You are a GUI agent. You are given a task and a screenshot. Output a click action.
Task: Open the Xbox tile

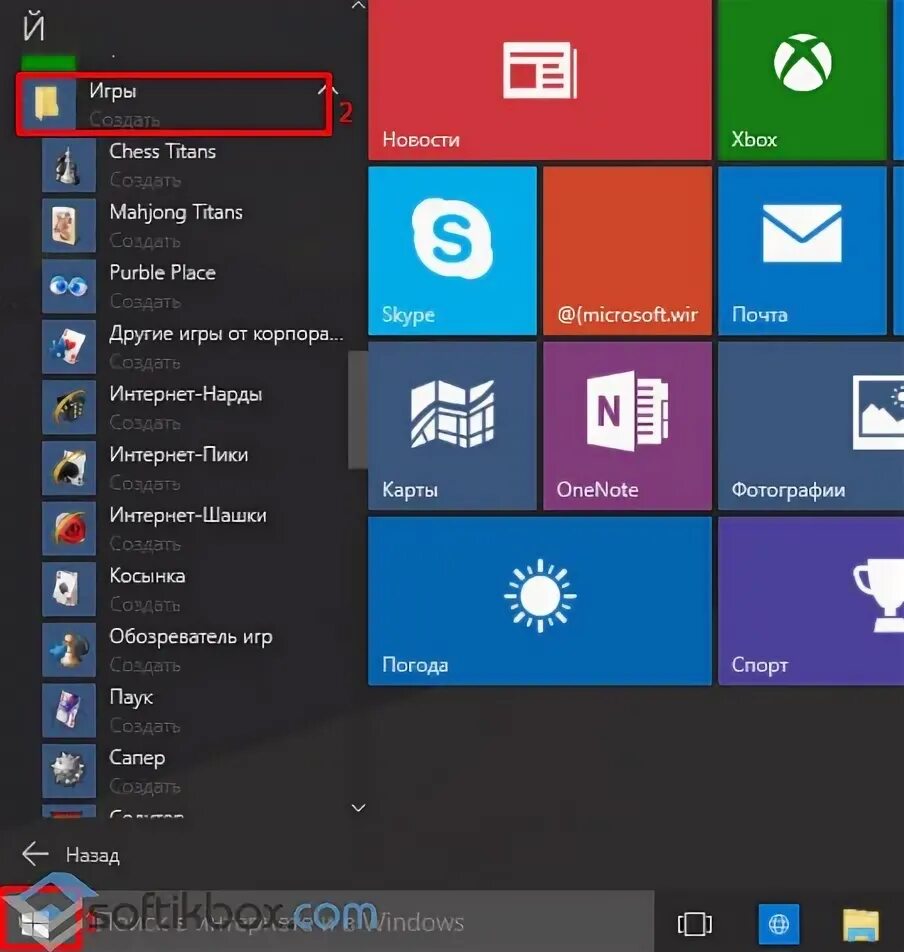click(802, 80)
